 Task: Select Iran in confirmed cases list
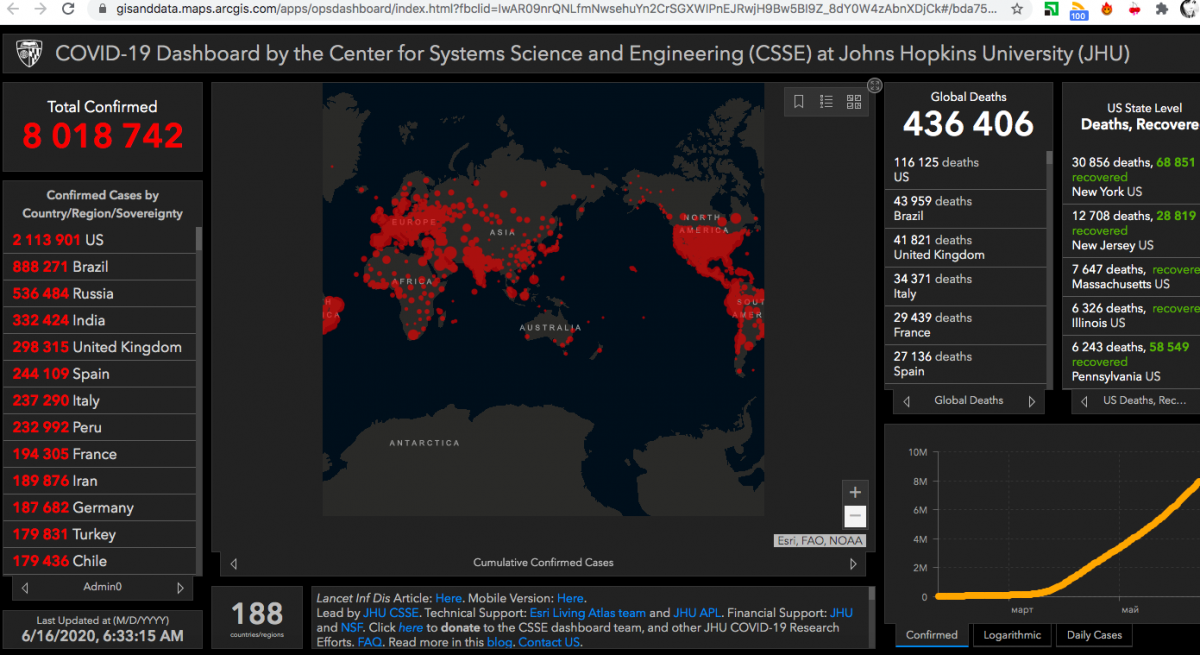(99, 481)
